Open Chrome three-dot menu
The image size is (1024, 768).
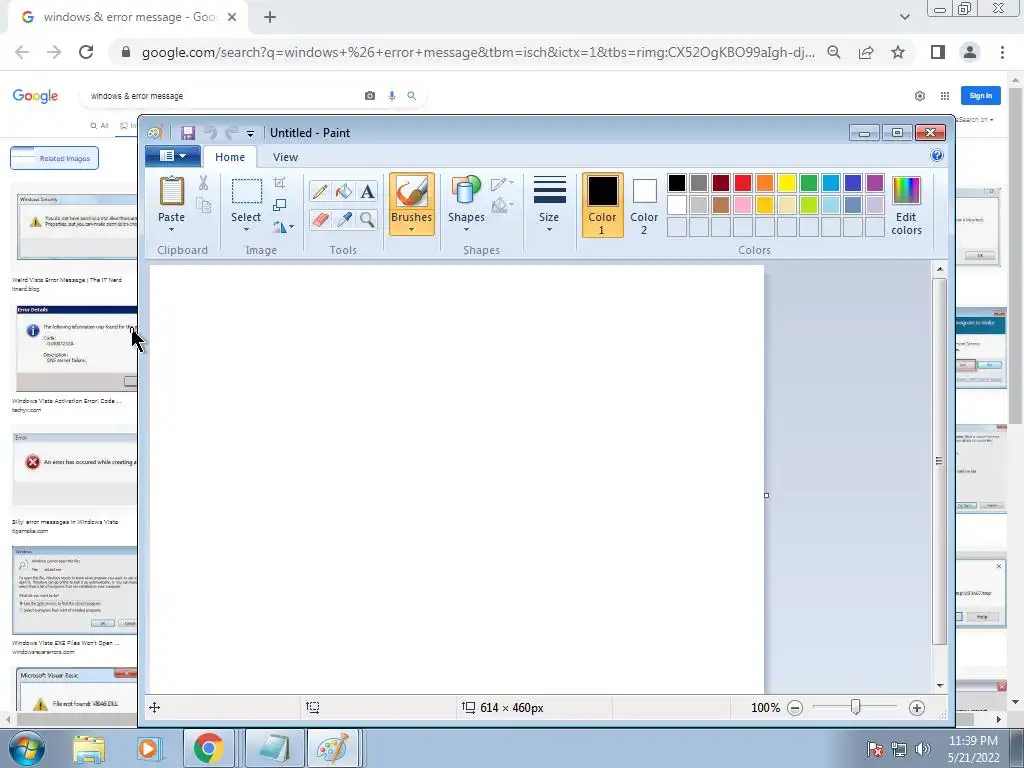pyautogui.click(x=1002, y=52)
